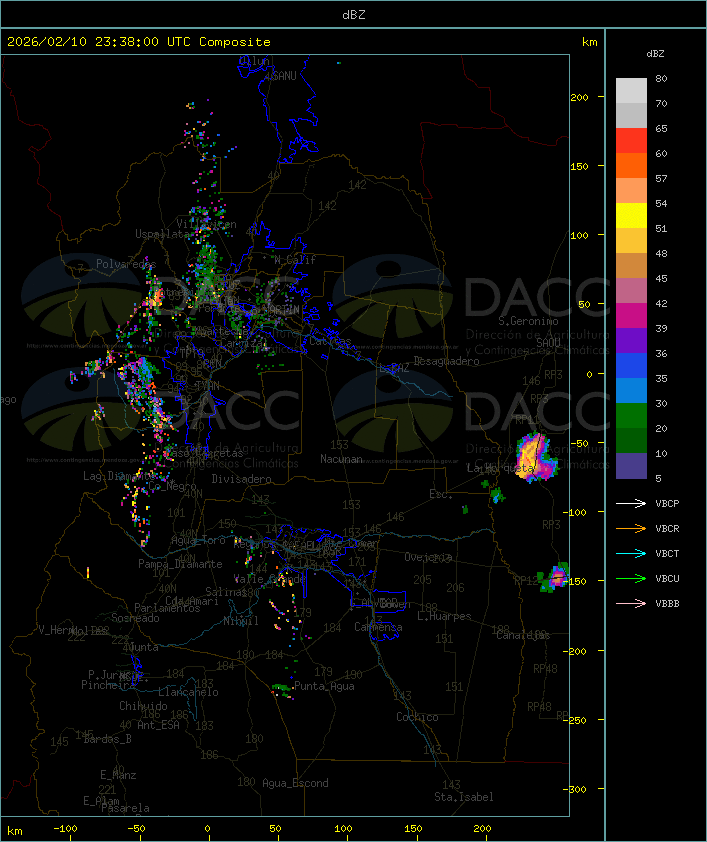Click the Cochico place label
Viewport: 707px width, 842px height.
coord(417,717)
